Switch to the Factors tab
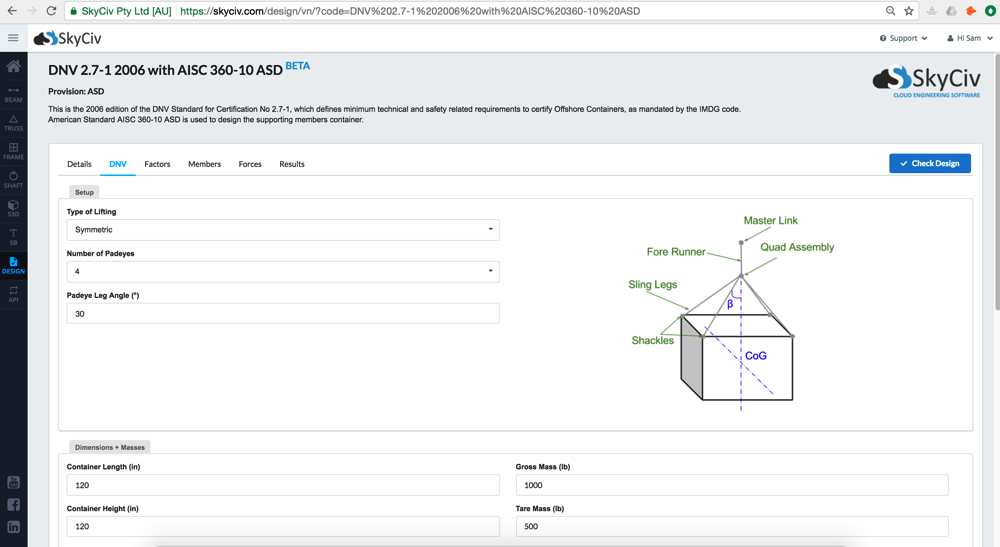This screenshot has width=1000, height=547. 157,164
